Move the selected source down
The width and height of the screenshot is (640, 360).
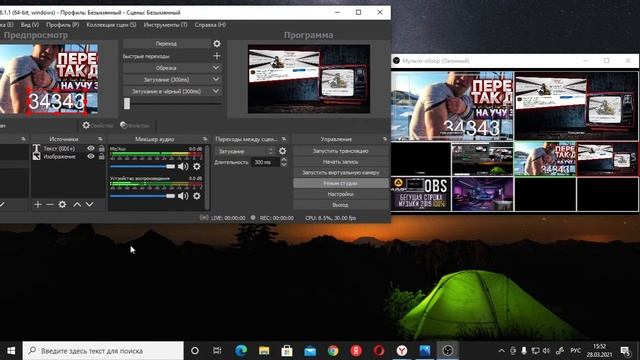coord(89,204)
